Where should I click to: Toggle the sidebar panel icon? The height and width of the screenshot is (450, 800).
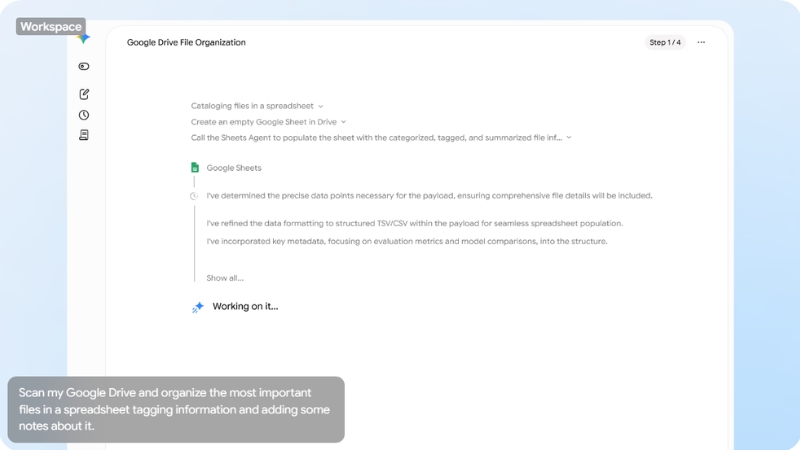pos(84,66)
